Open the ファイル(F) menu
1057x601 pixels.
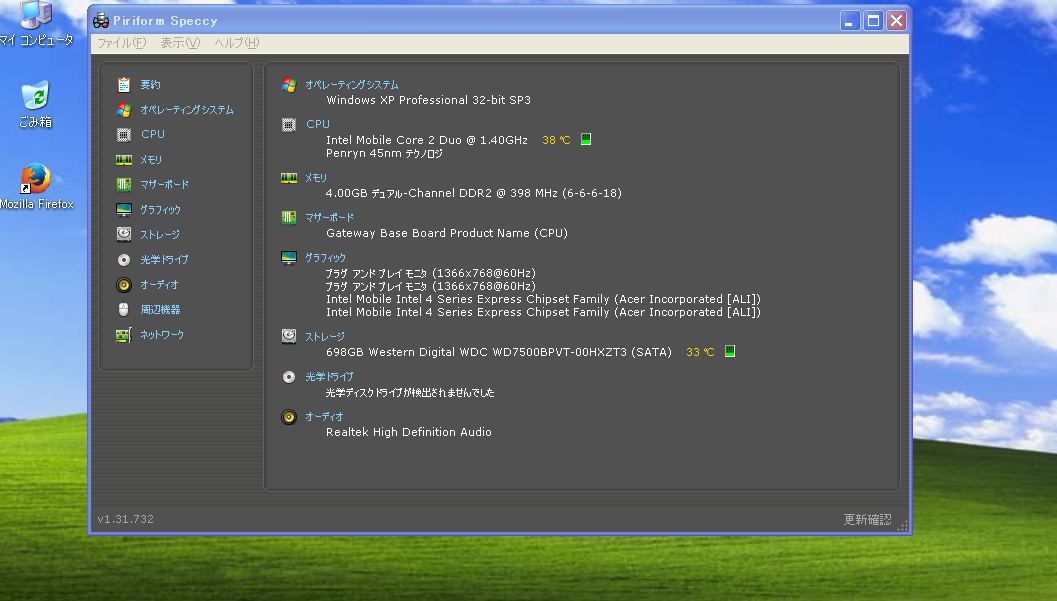121,42
